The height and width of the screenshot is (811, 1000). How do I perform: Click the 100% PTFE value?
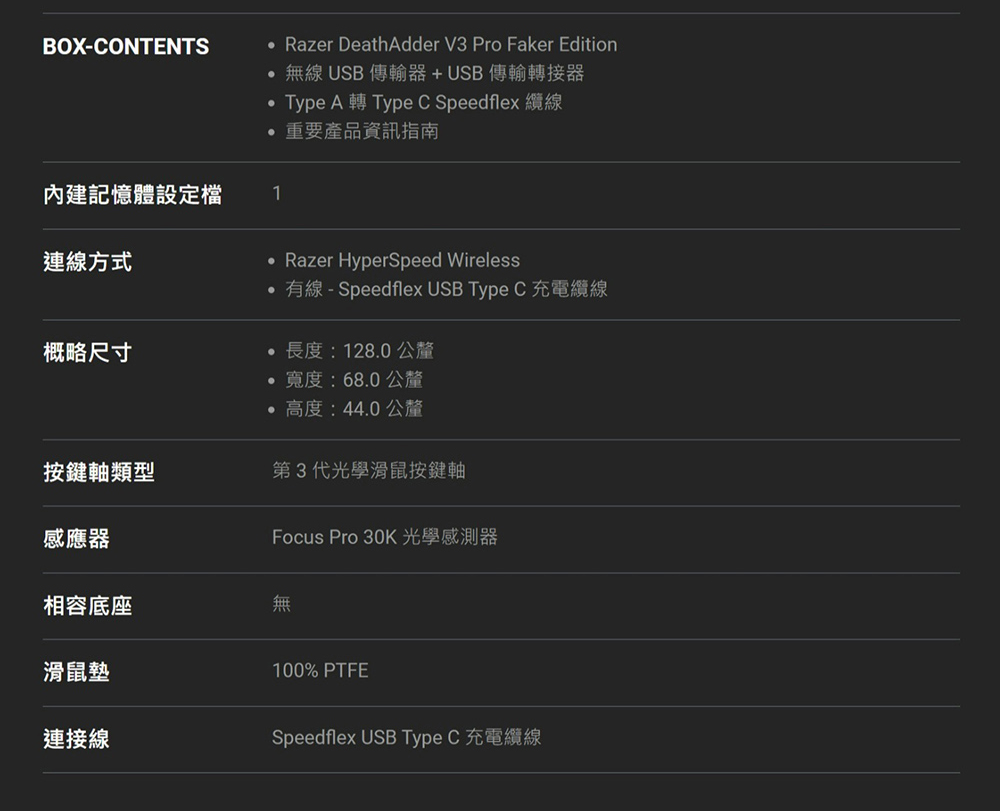(320, 670)
